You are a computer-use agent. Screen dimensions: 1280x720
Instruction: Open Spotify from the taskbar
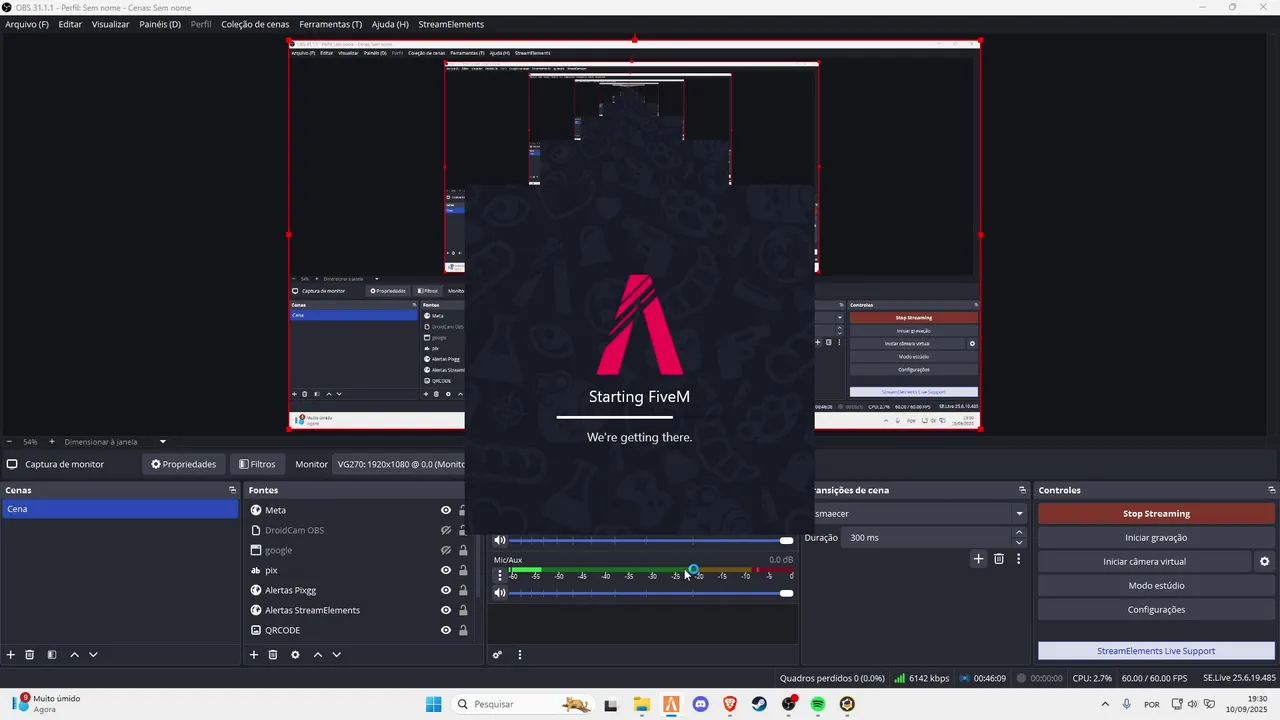[x=818, y=704]
